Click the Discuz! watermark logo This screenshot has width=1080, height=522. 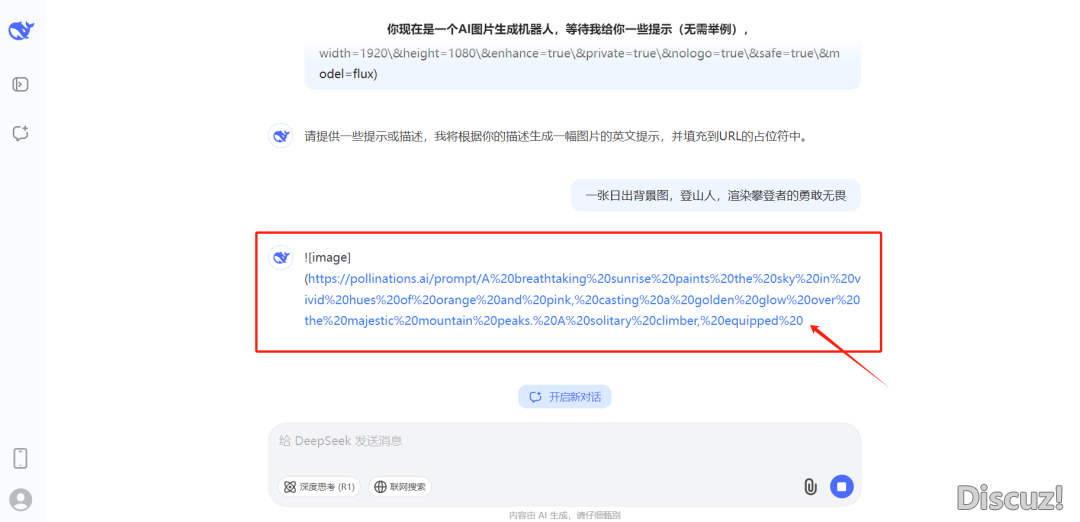(x=1007, y=497)
